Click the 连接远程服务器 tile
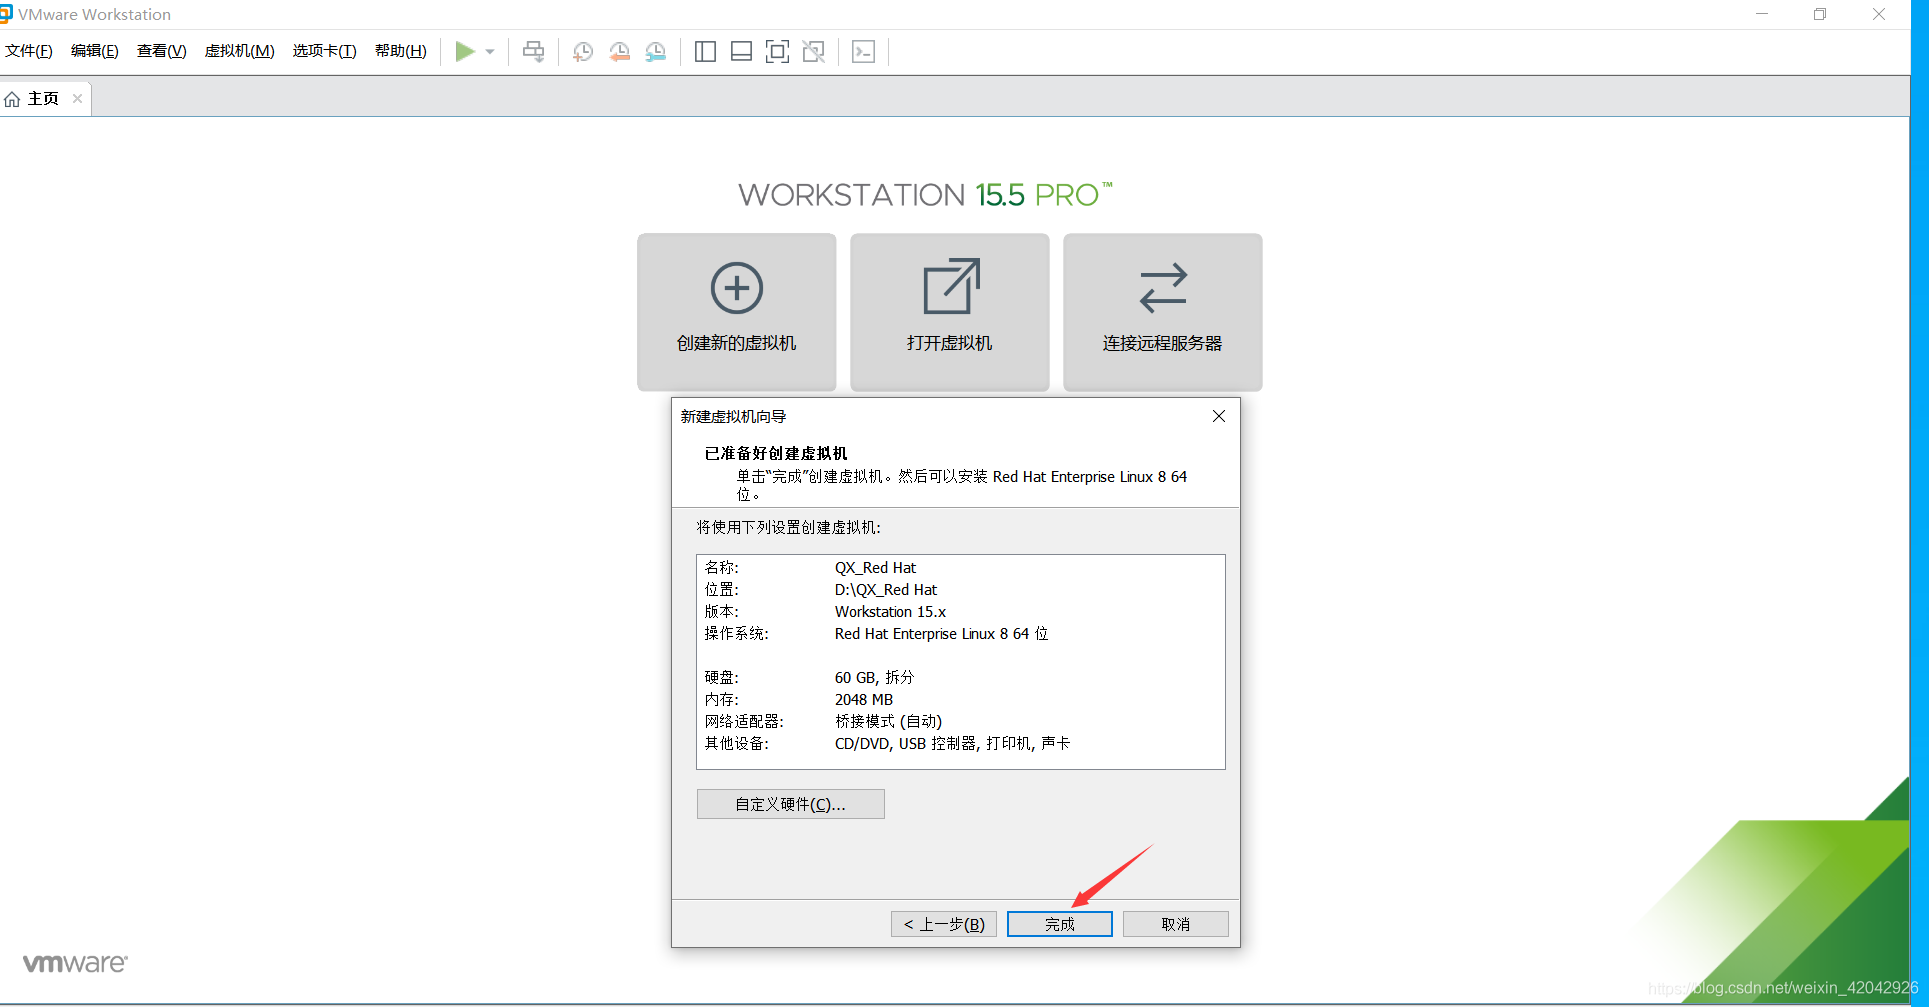The width and height of the screenshot is (1929, 1007). click(1163, 312)
